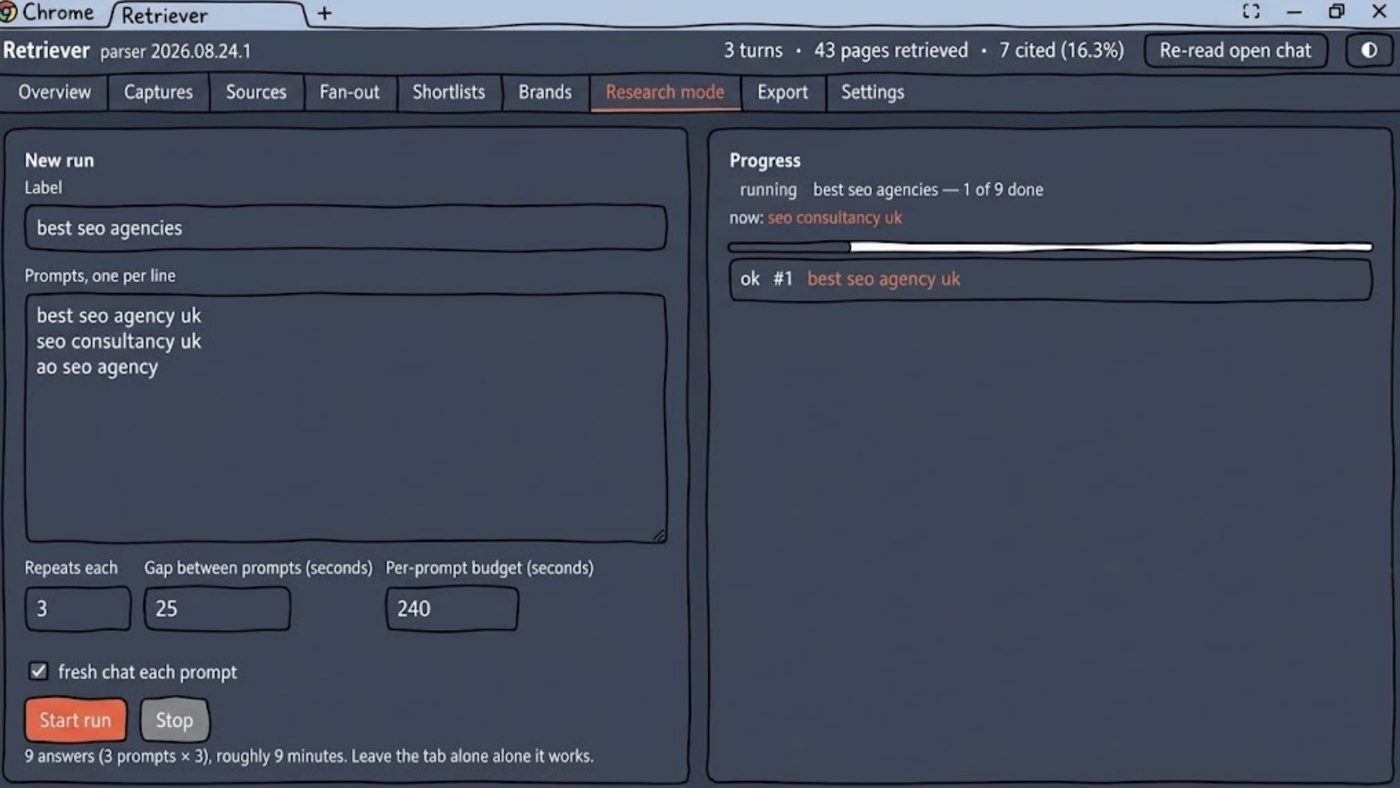
Task: Click the Stop button
Action: (x=174, y=719)
